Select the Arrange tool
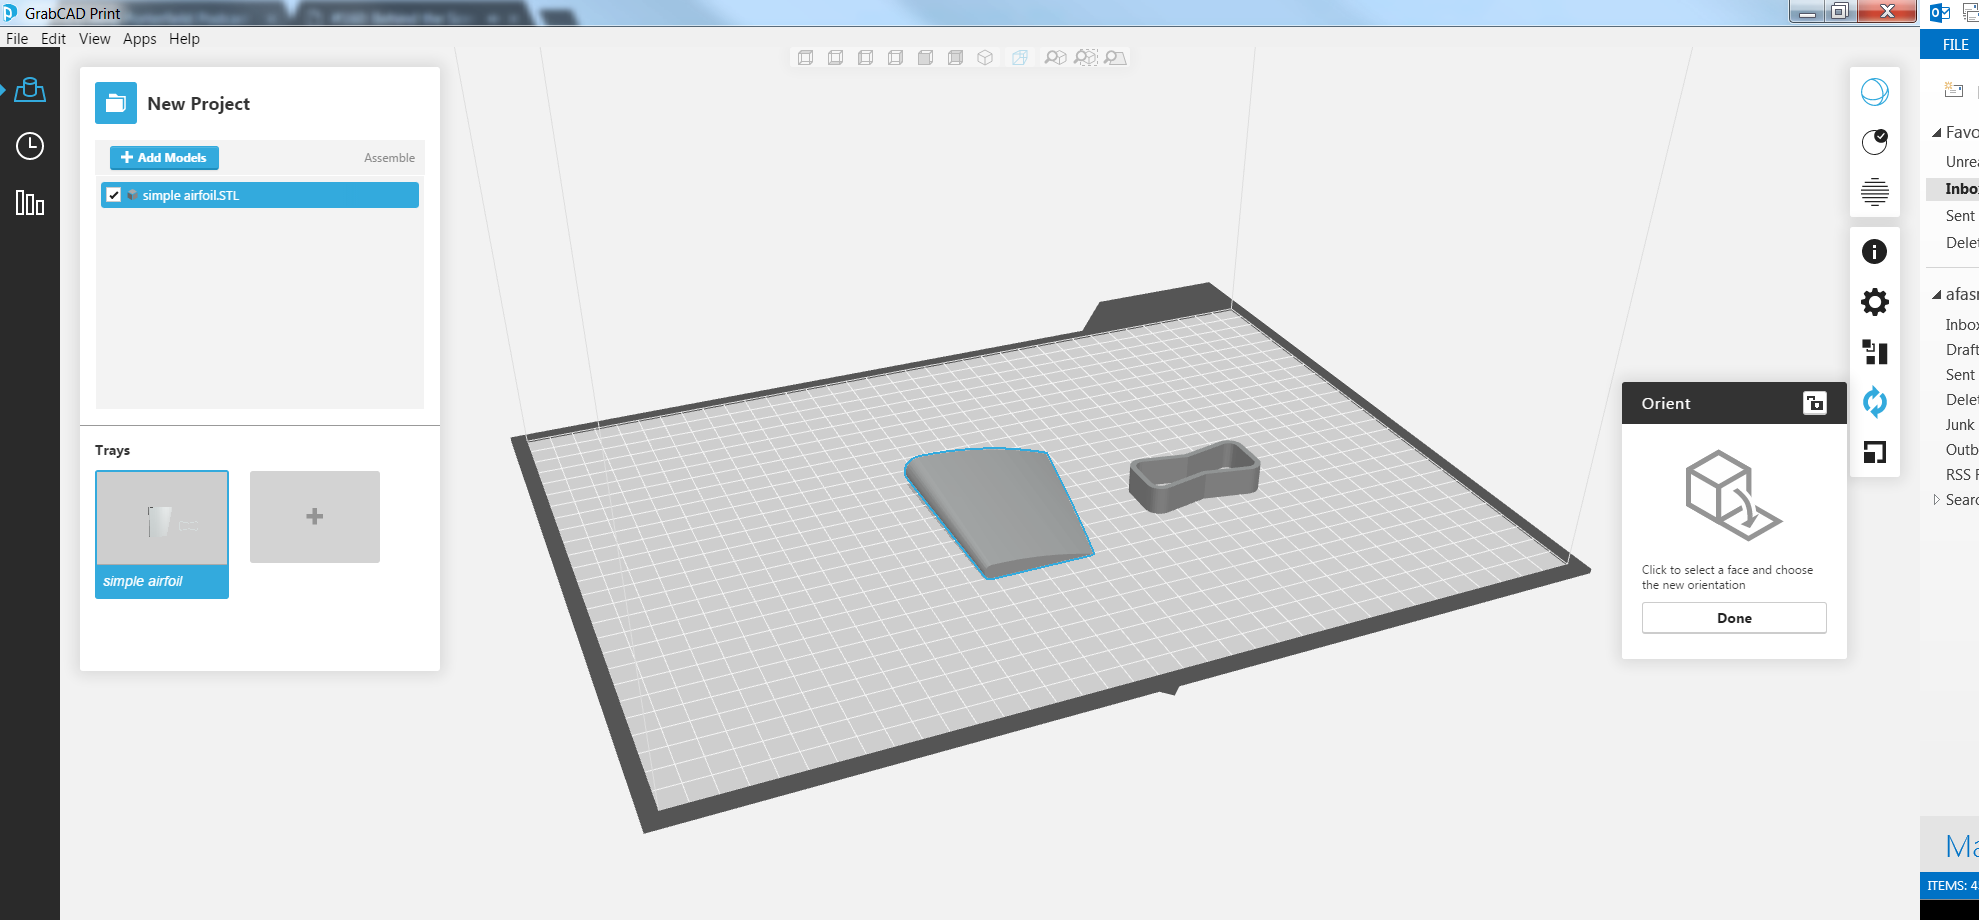The width and height of the screenshot is (1979, 920). [x=1875, y=352]
